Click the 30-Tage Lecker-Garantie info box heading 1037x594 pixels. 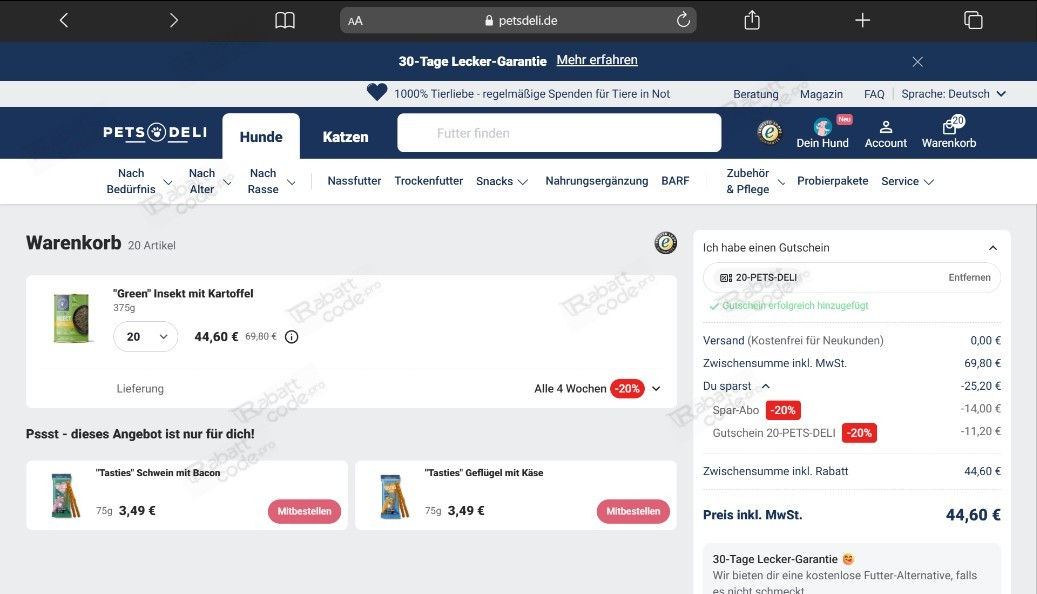coord(783,559)
